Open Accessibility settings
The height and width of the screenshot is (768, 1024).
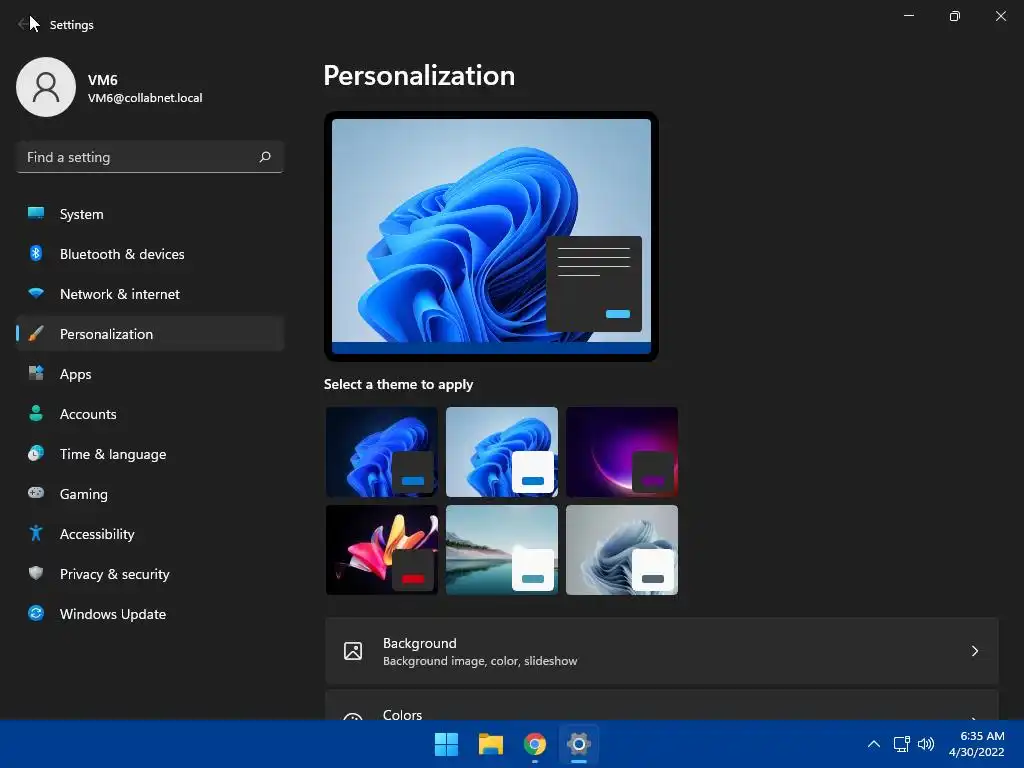[150, 534]
